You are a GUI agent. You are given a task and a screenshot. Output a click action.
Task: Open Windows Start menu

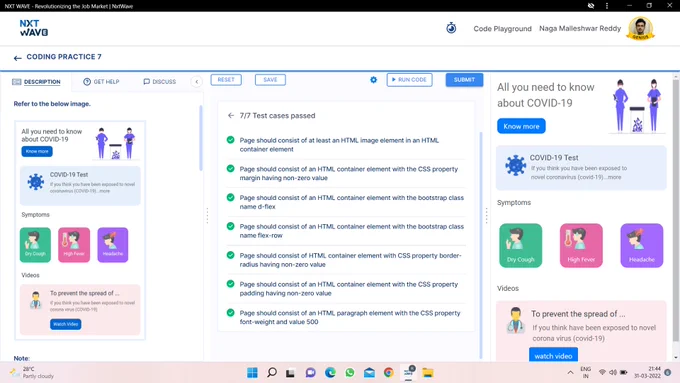(252, 373)
